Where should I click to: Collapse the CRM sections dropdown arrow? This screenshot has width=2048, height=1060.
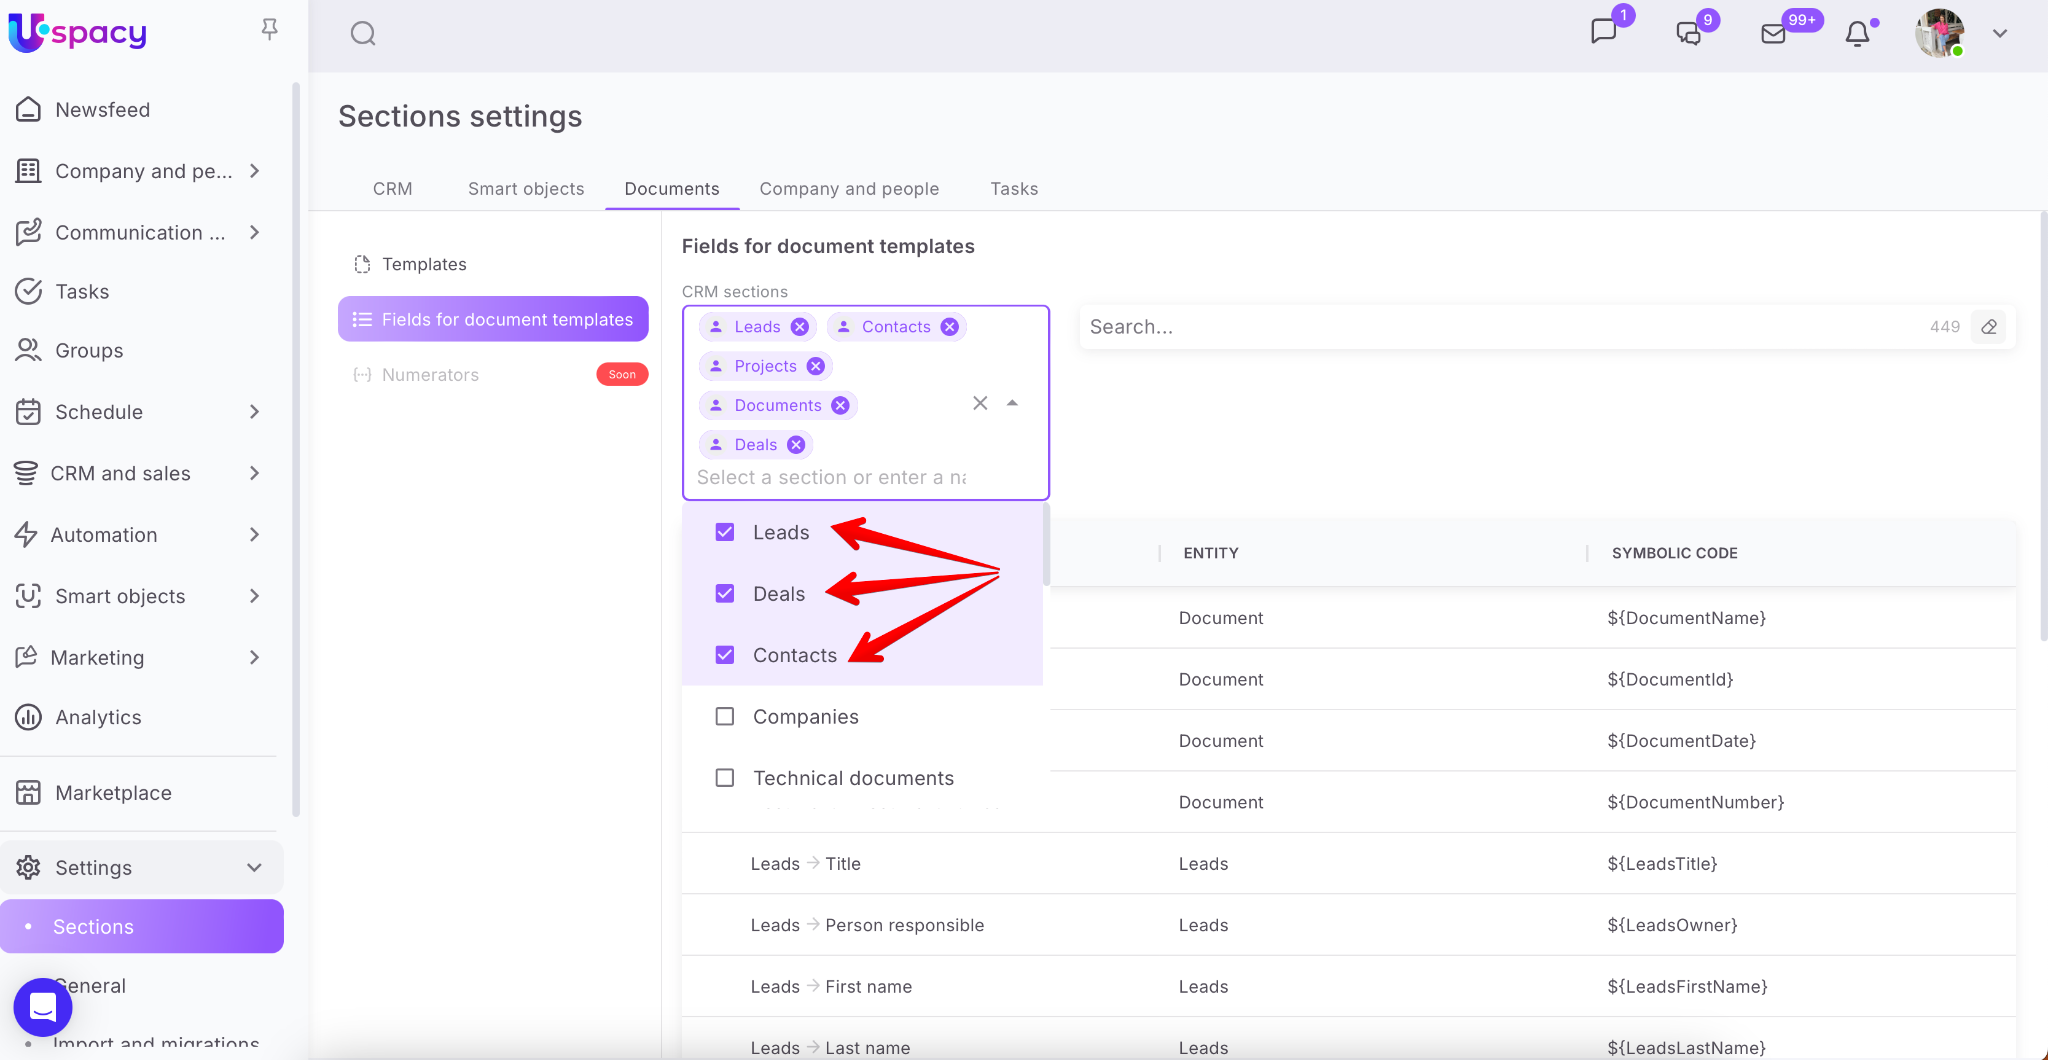coord(1012,403)
